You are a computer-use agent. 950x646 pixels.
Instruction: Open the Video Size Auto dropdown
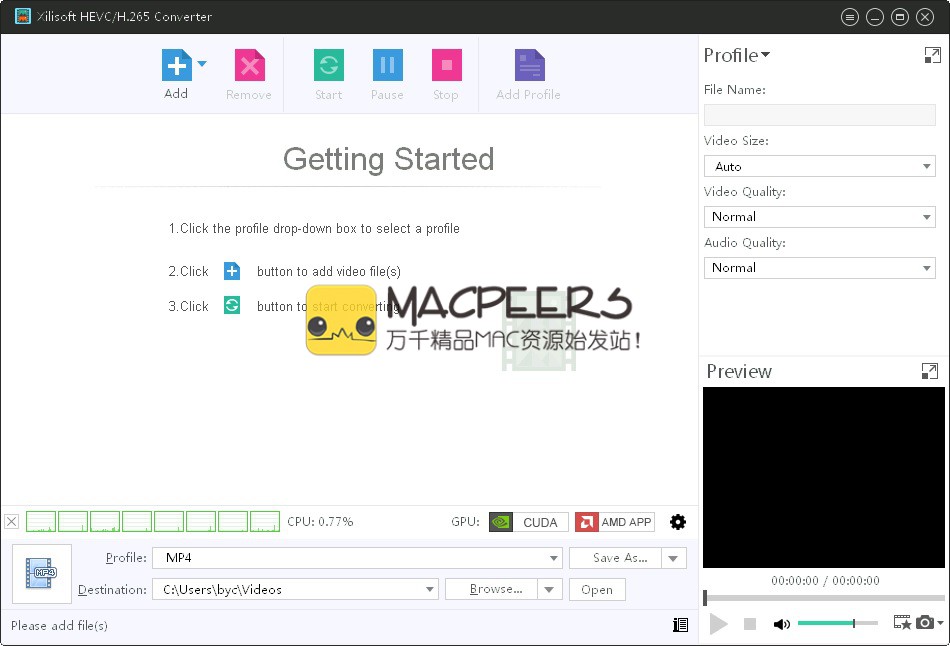(819, 166)
